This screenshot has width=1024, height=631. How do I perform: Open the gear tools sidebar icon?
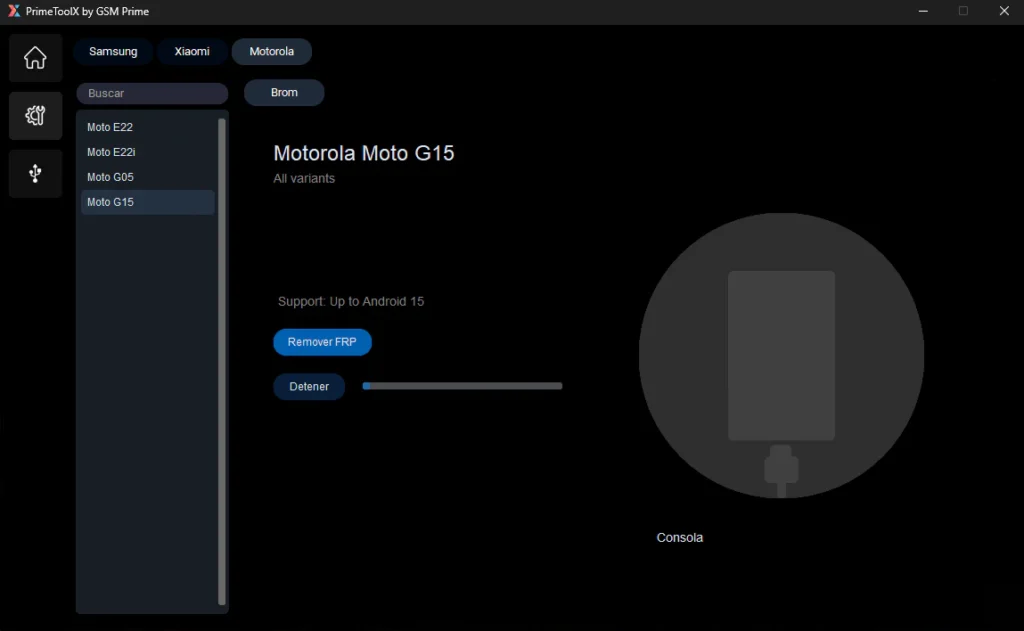35,116
